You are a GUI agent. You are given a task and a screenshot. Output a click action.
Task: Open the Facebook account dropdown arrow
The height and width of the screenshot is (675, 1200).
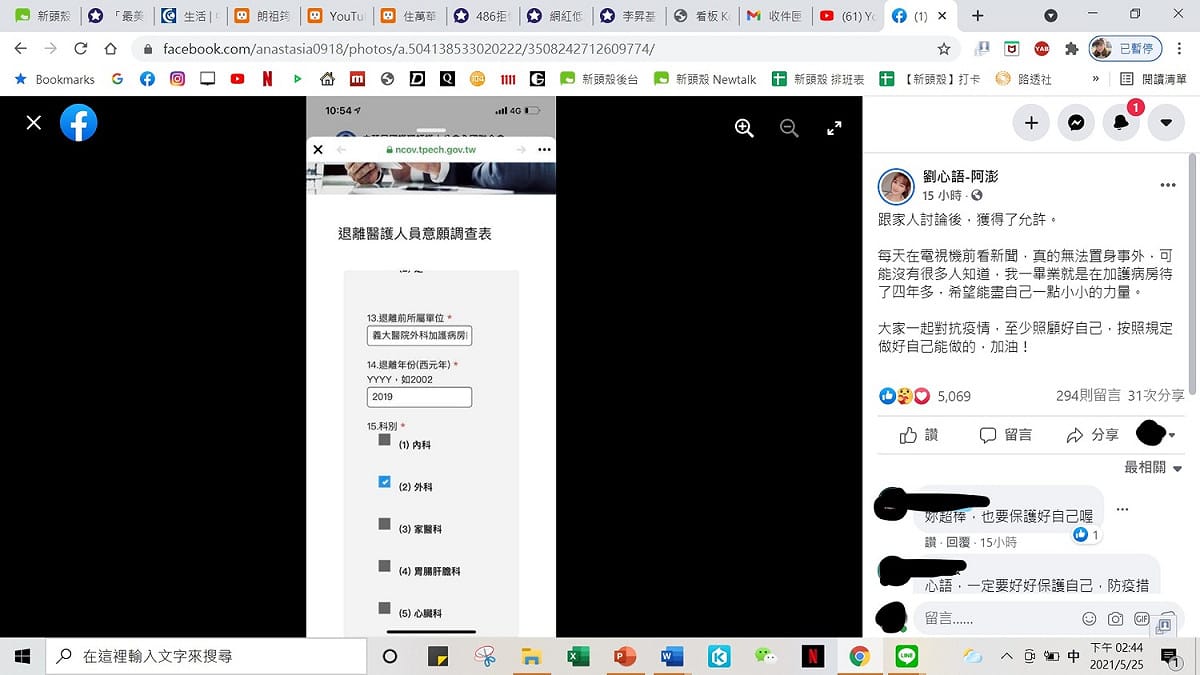(1166, 123)
